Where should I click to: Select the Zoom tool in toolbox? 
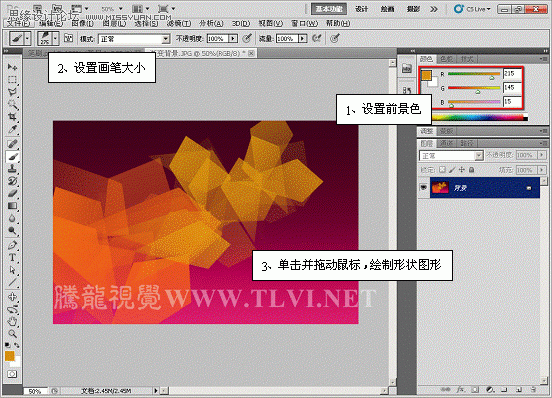12,334
